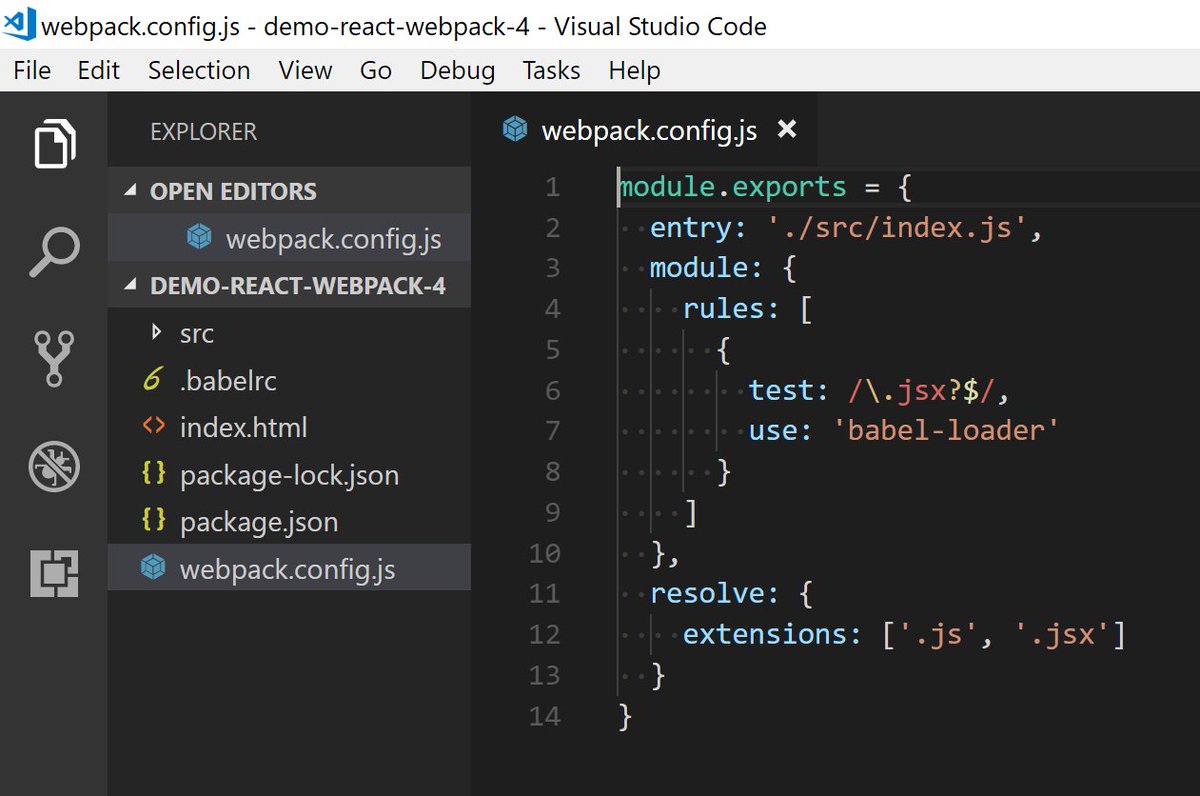Open the View menu
1200x796 pixels.
[x=305, y=71]
